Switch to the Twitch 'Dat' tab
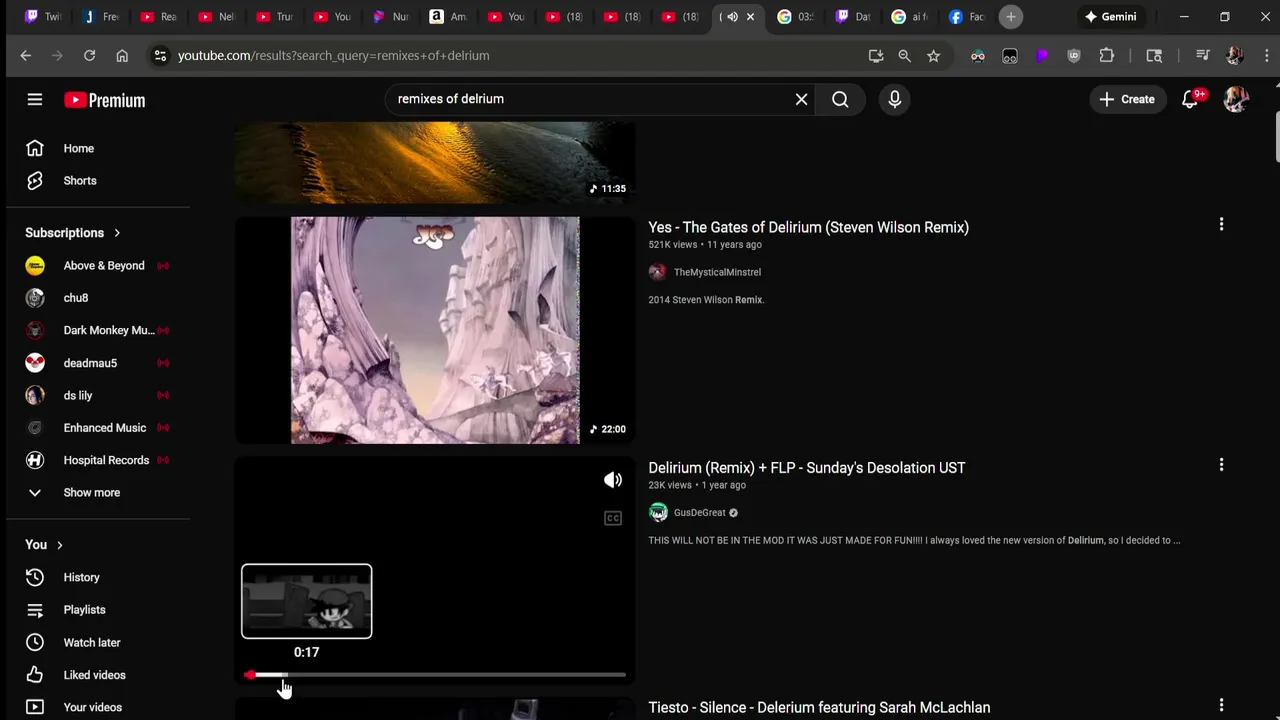This screenshot has height=720, width=1280. click(x=853, y=17)
